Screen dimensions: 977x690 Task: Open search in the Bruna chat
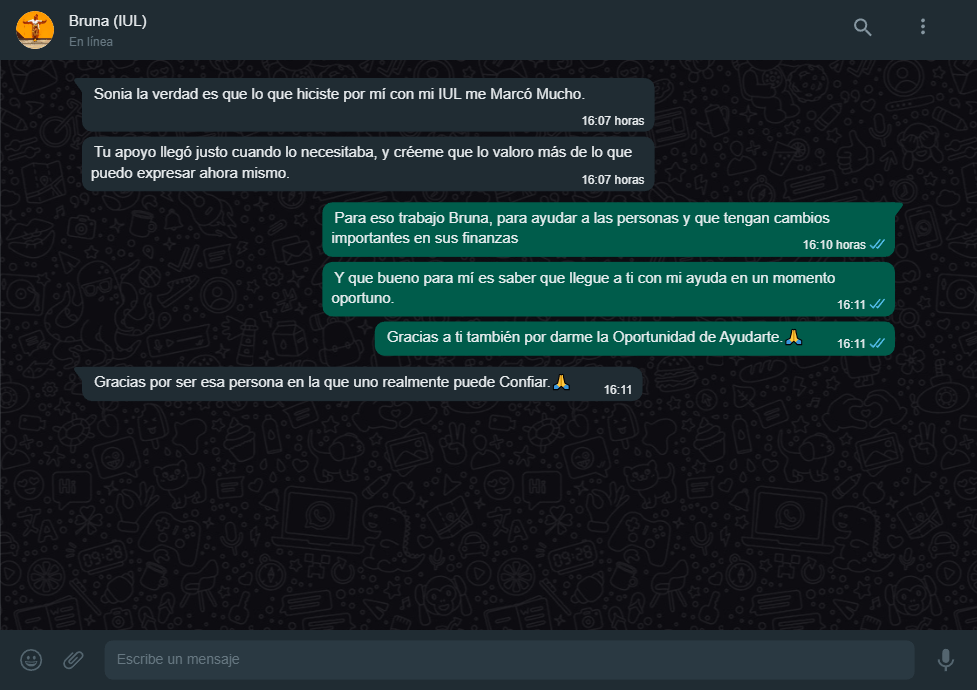(x=862, y=27)
